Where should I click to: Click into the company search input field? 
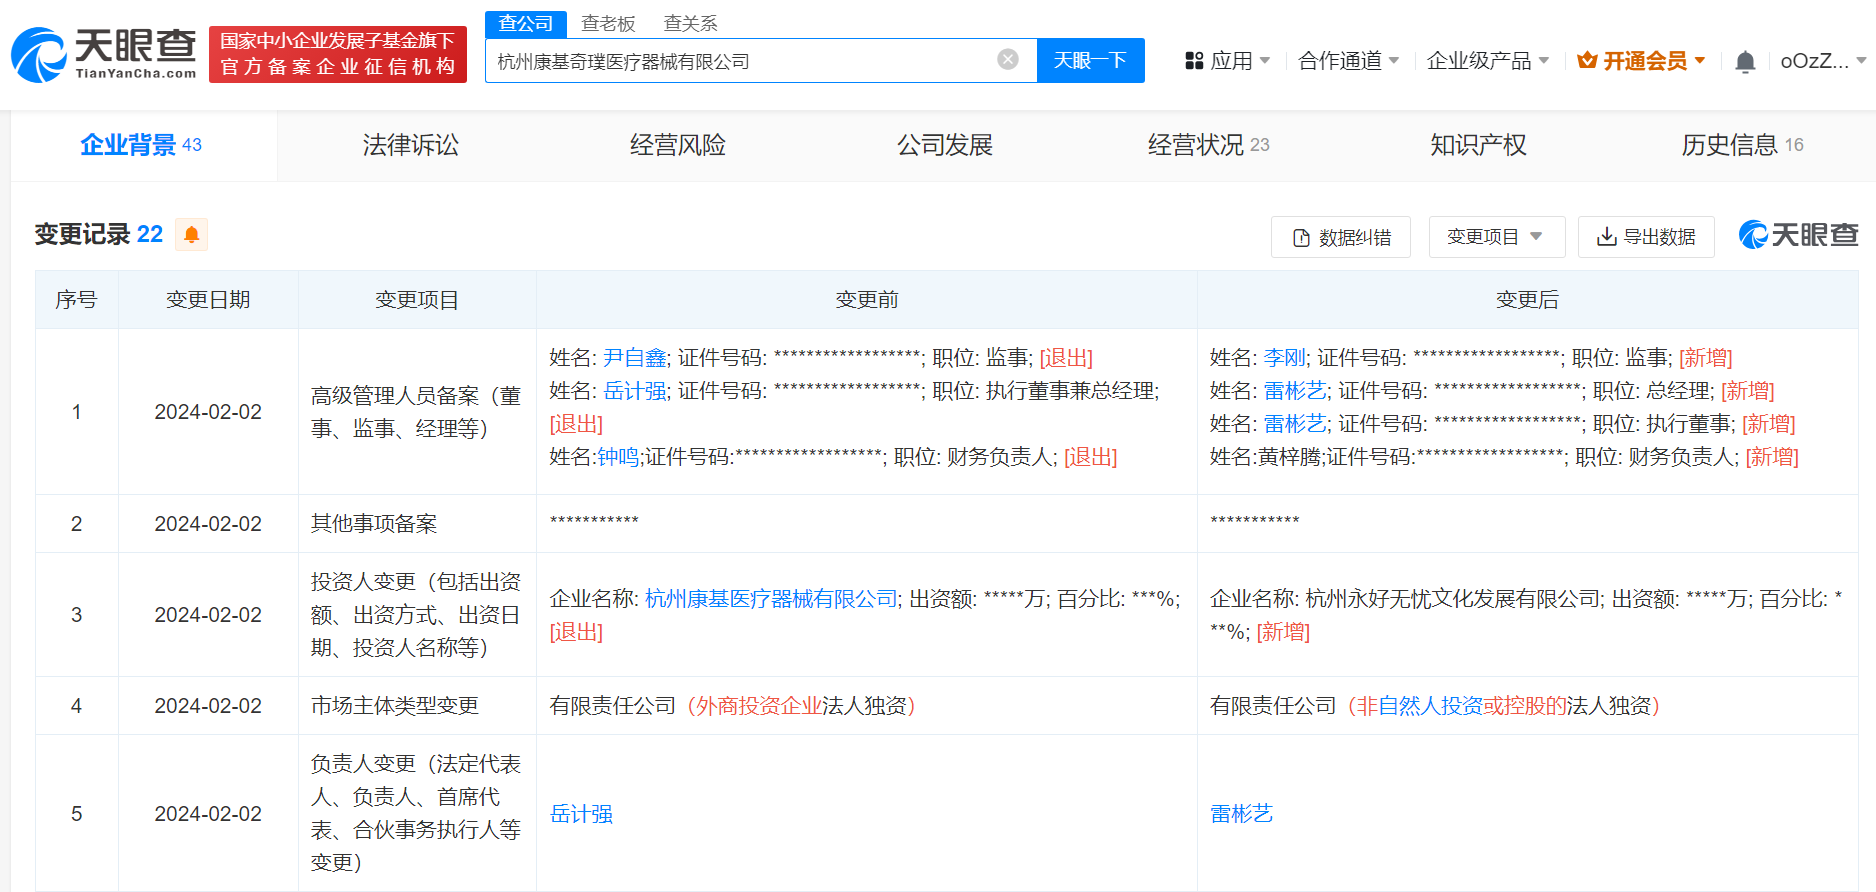(x=740, y=61)
